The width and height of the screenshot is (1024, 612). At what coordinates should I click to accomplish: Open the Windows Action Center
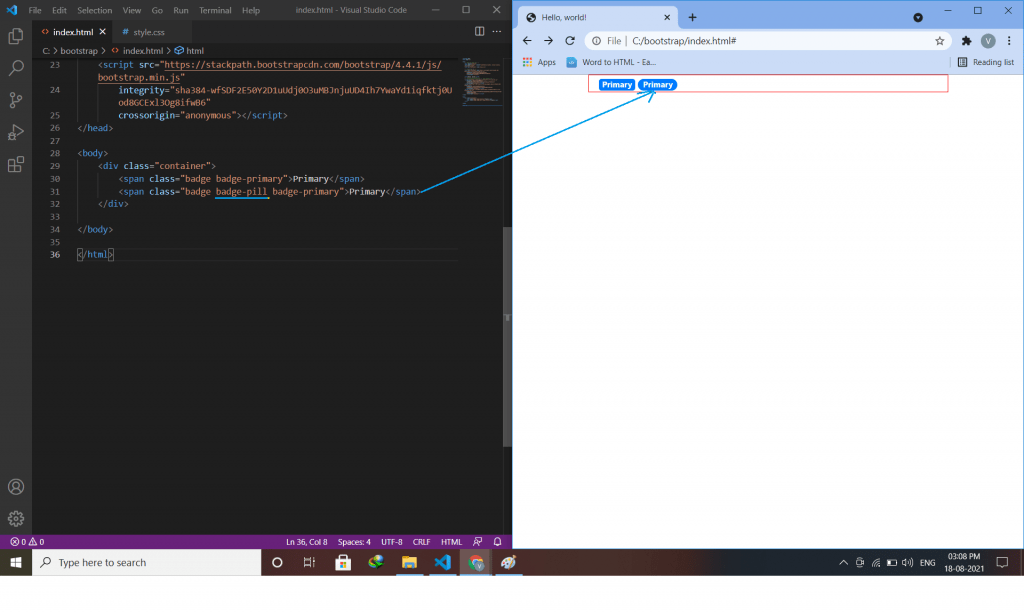pos(1002,562)
